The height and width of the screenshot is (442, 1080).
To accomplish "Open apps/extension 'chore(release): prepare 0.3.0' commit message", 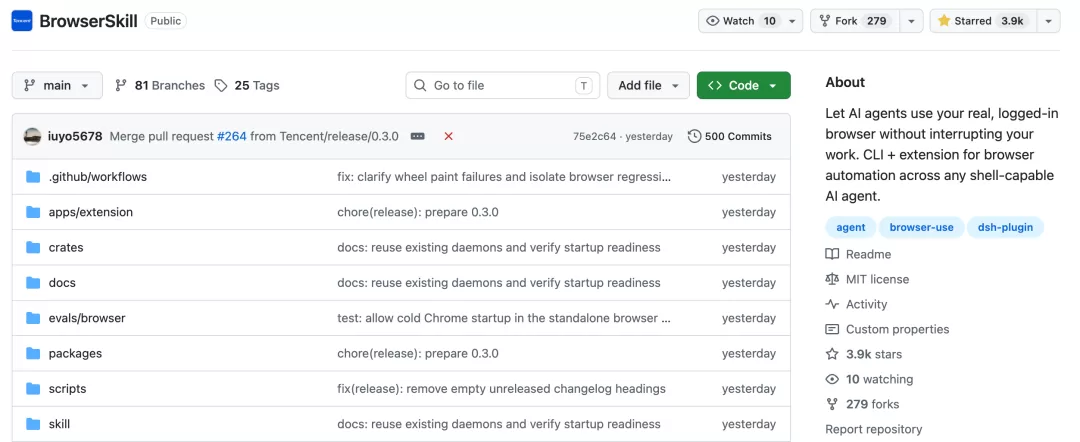I will coord(418,212).
